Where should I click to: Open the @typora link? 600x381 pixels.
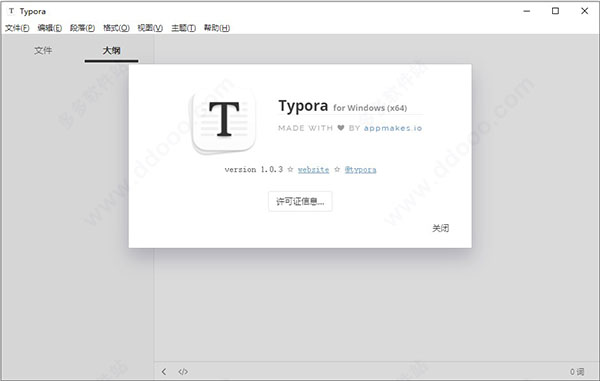(x=360, y=169)
